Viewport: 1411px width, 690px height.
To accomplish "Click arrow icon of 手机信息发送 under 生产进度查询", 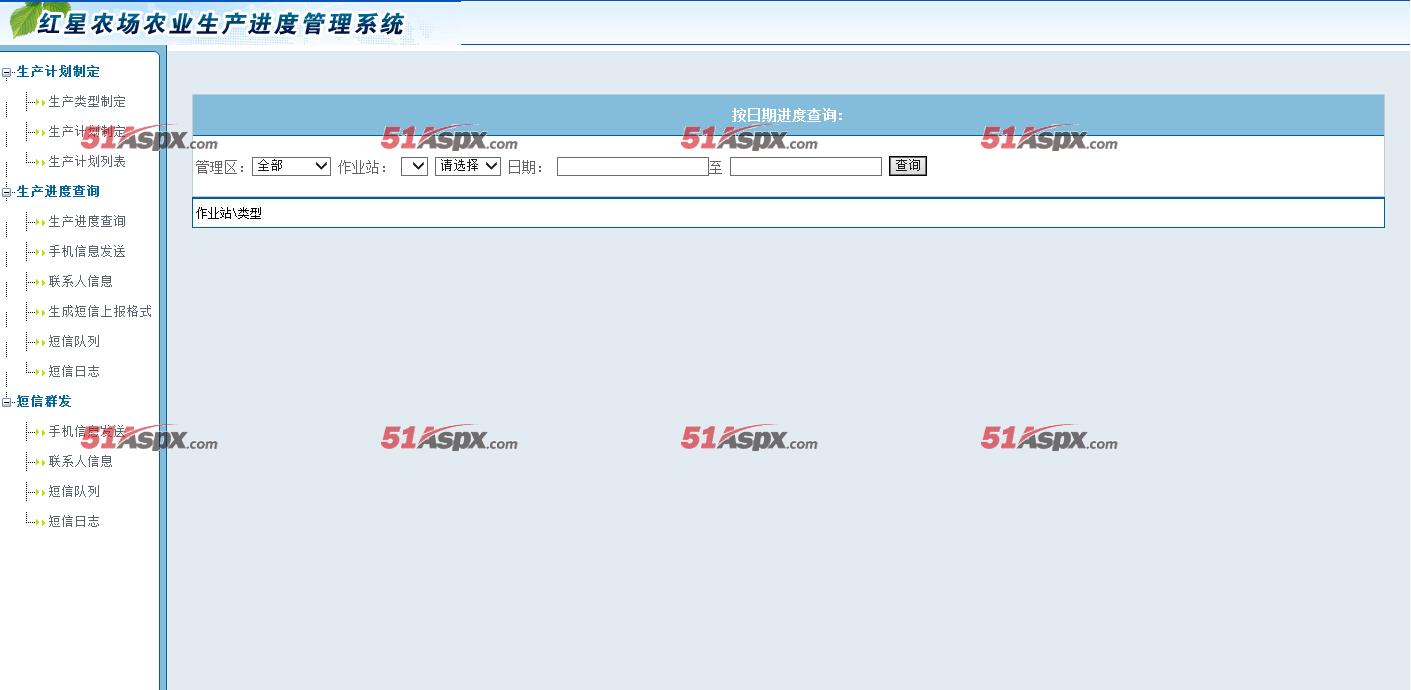I will (39, 252).
